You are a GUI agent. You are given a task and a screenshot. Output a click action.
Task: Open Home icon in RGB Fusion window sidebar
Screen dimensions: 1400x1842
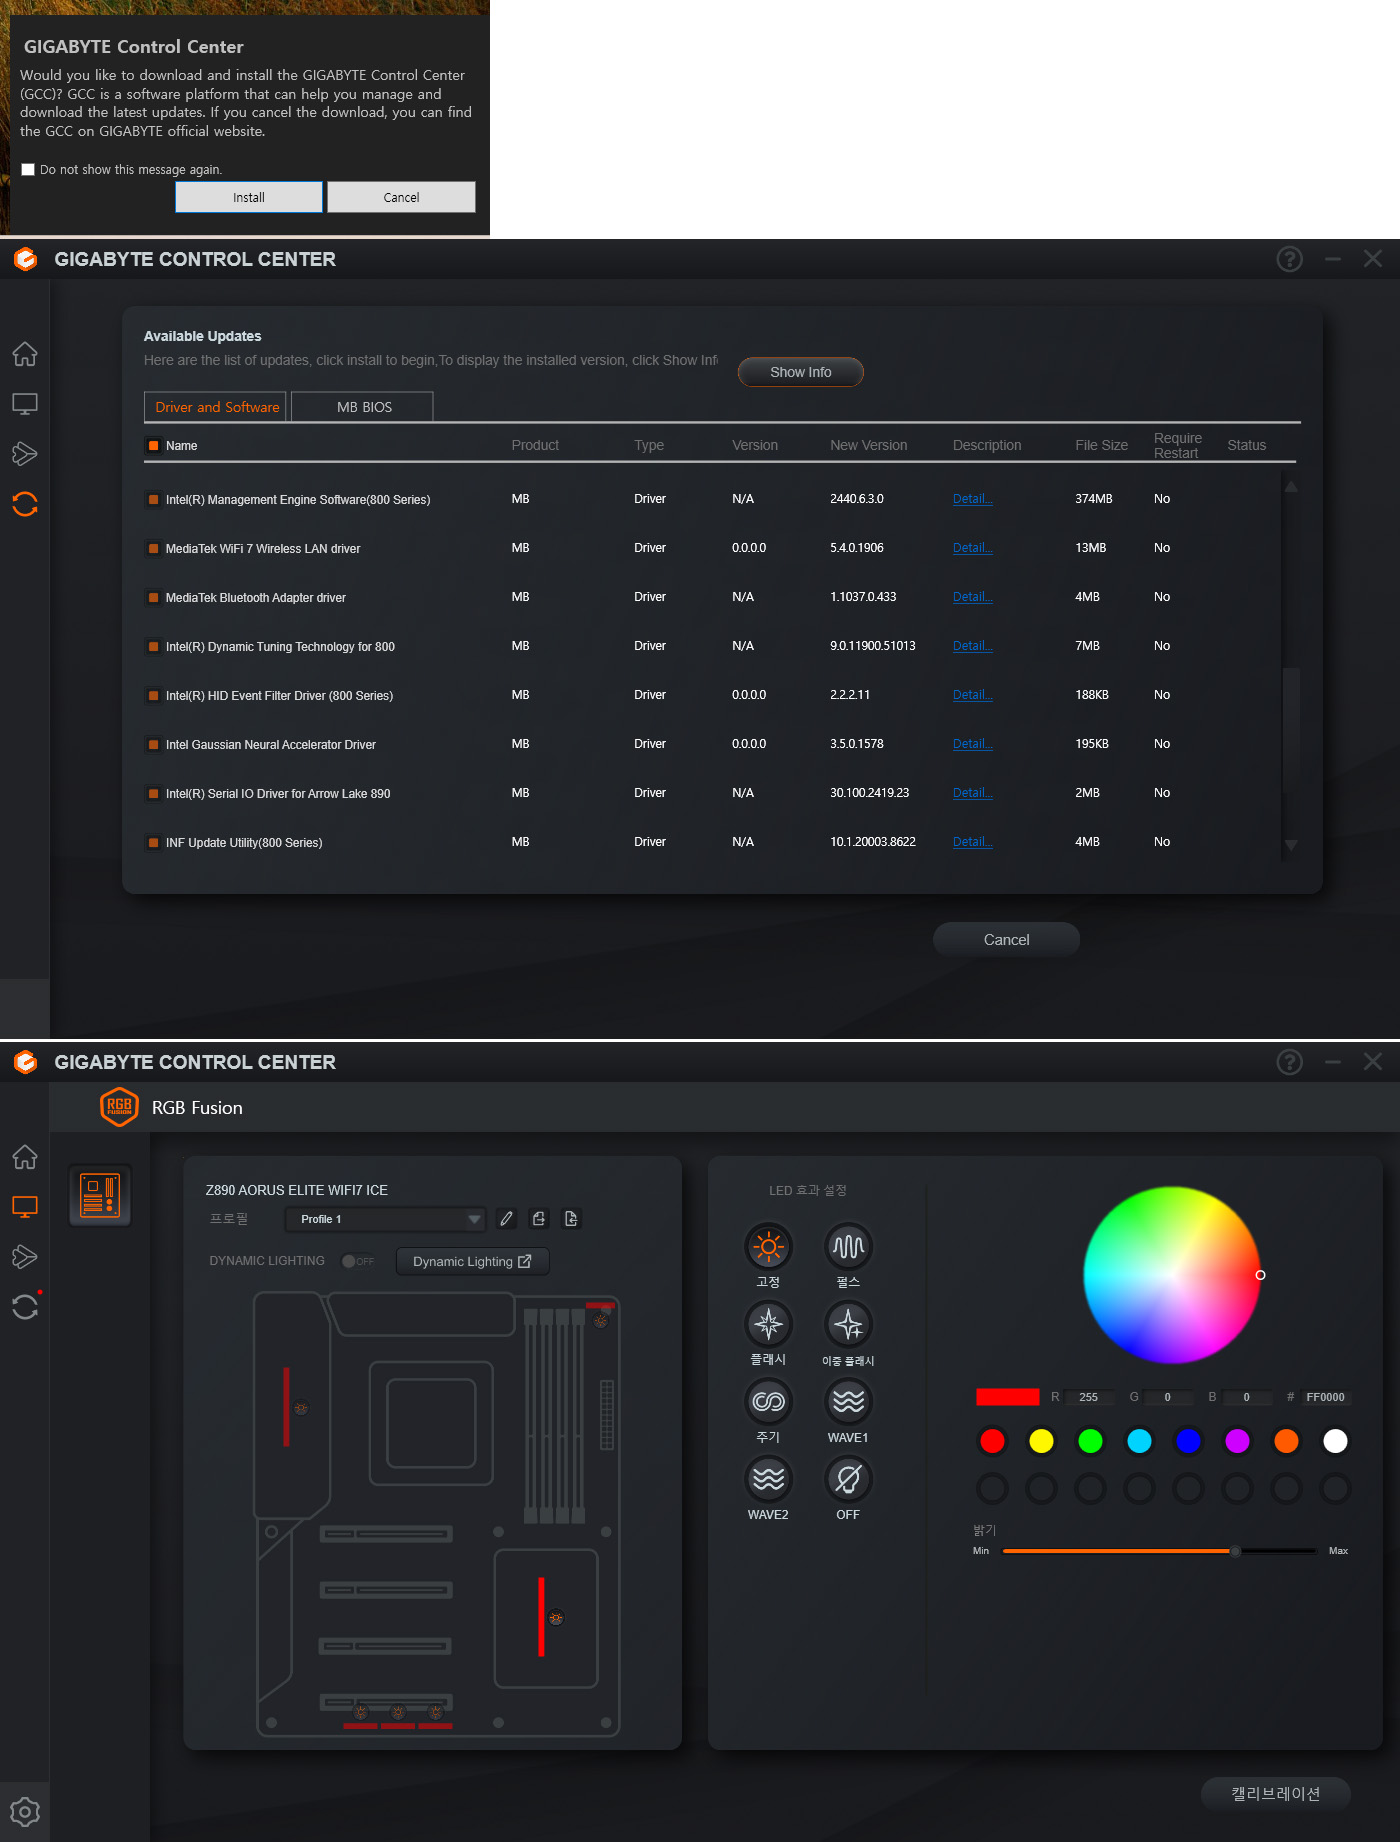coord(25,1157)
